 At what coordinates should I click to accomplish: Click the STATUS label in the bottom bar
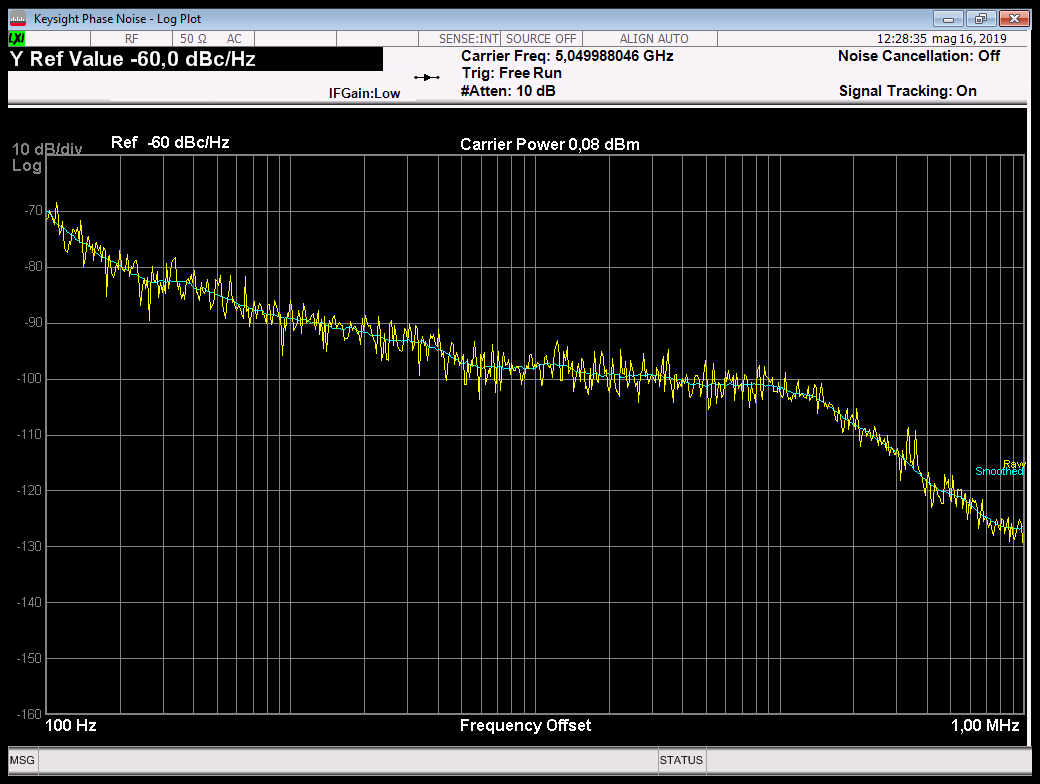coord(681,761)
